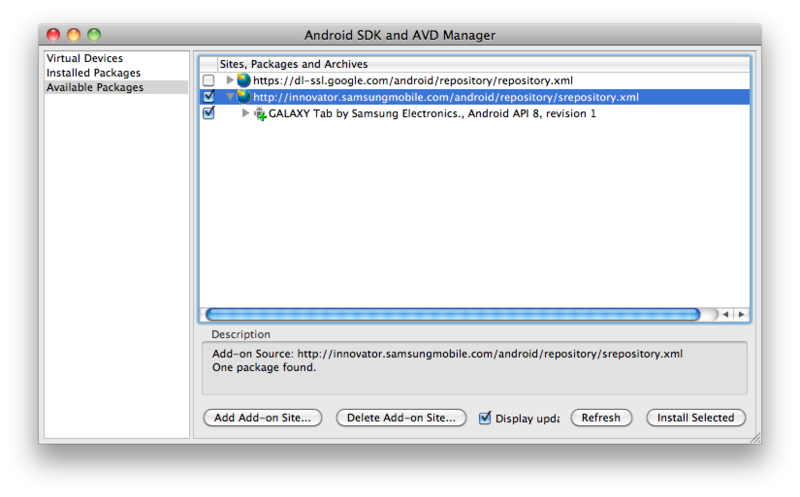Viewport: 800px width, 497px height.
Task: Switch to Installed Packages
Action: click(x=93, y=73)
